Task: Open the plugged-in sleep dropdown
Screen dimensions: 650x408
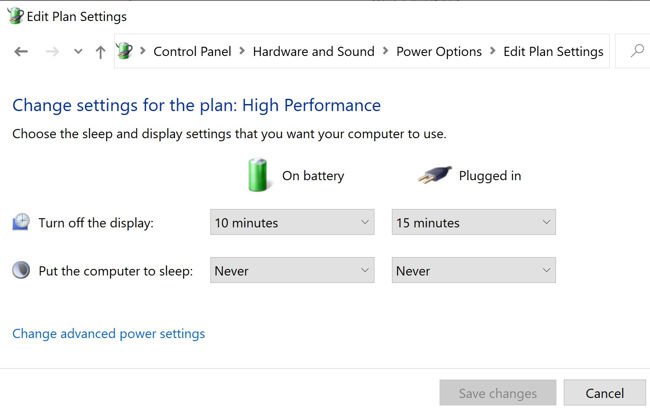Action: [x=473, y=270]
